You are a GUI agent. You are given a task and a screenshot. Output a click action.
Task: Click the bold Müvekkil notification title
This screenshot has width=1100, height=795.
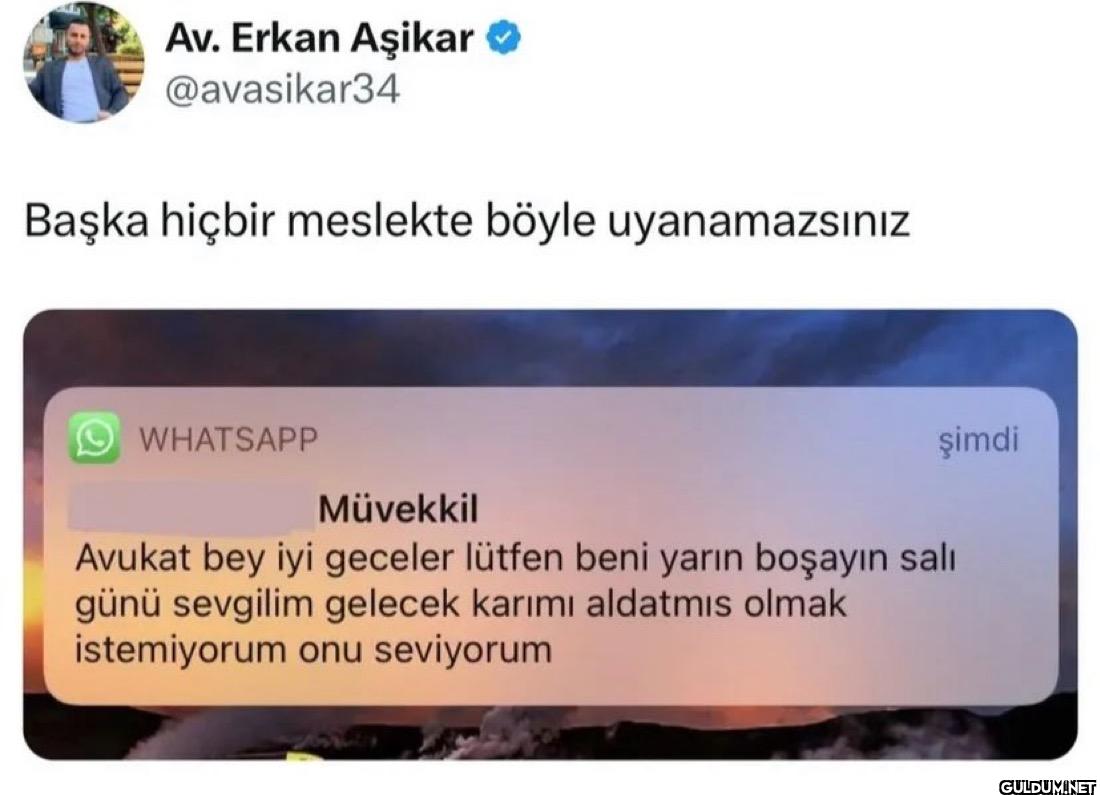click(x=398, y=509)
